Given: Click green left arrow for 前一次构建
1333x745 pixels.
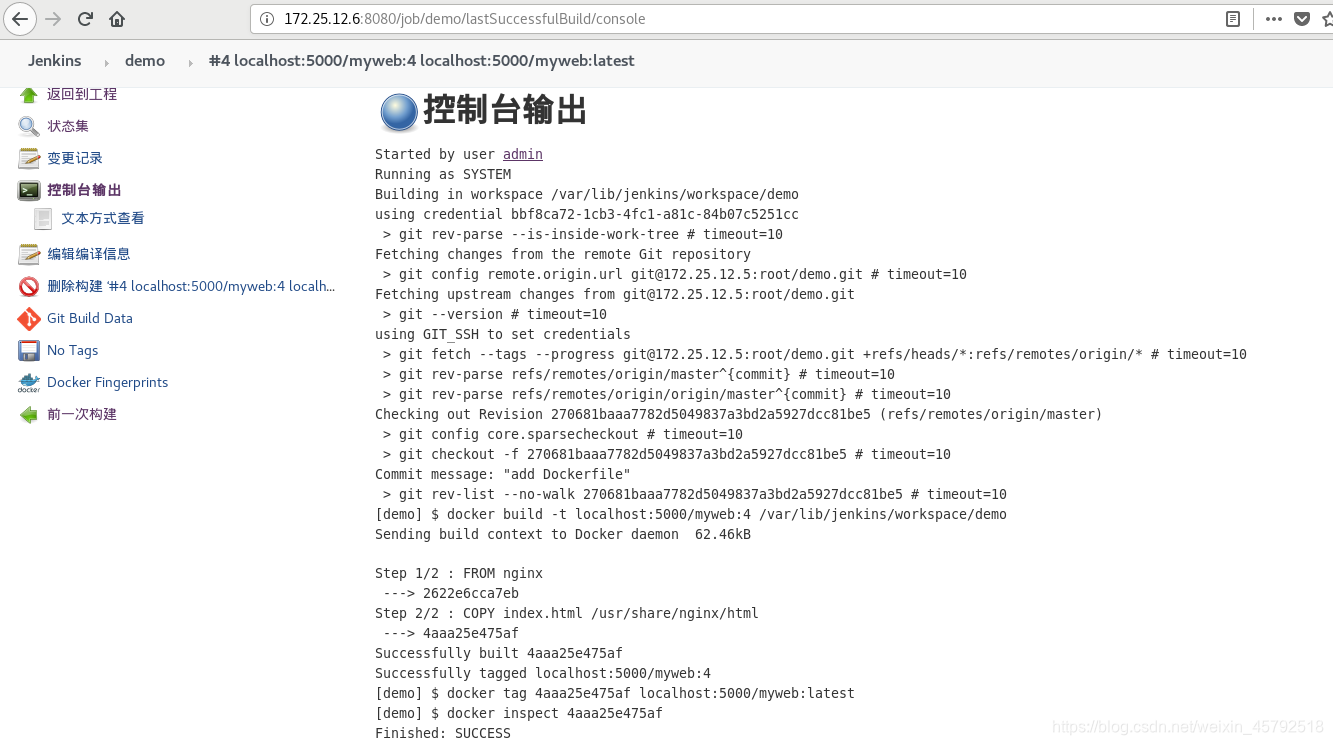Looking at the screenshot, I should [x=29, y=414].
